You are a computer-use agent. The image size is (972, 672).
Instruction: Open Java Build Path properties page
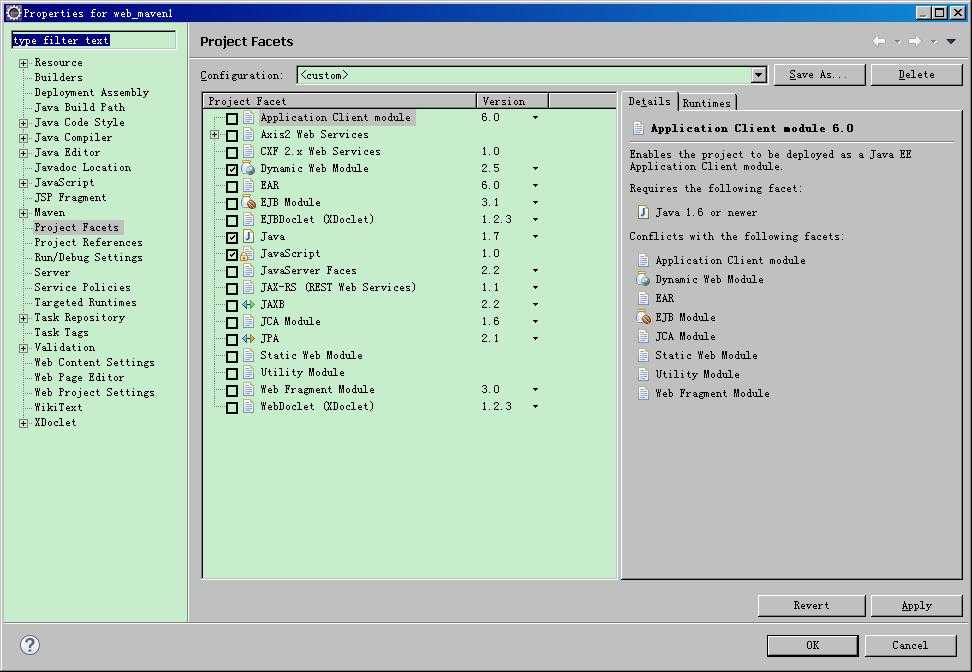(79, 107)
